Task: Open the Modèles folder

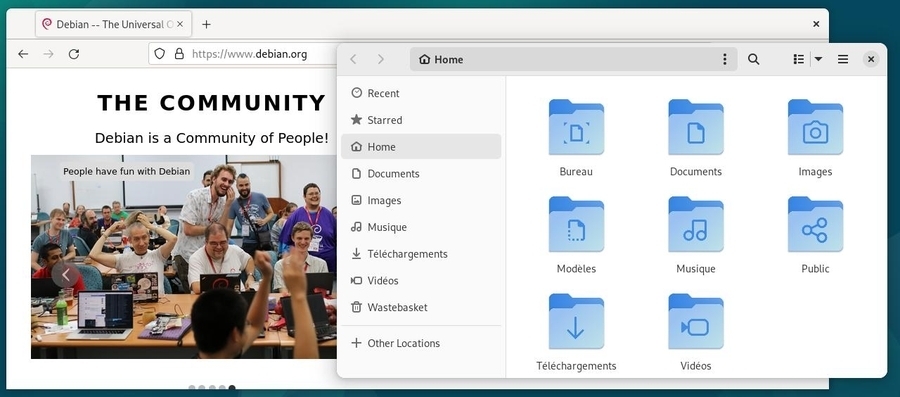Action: click(x=576, y=224)
